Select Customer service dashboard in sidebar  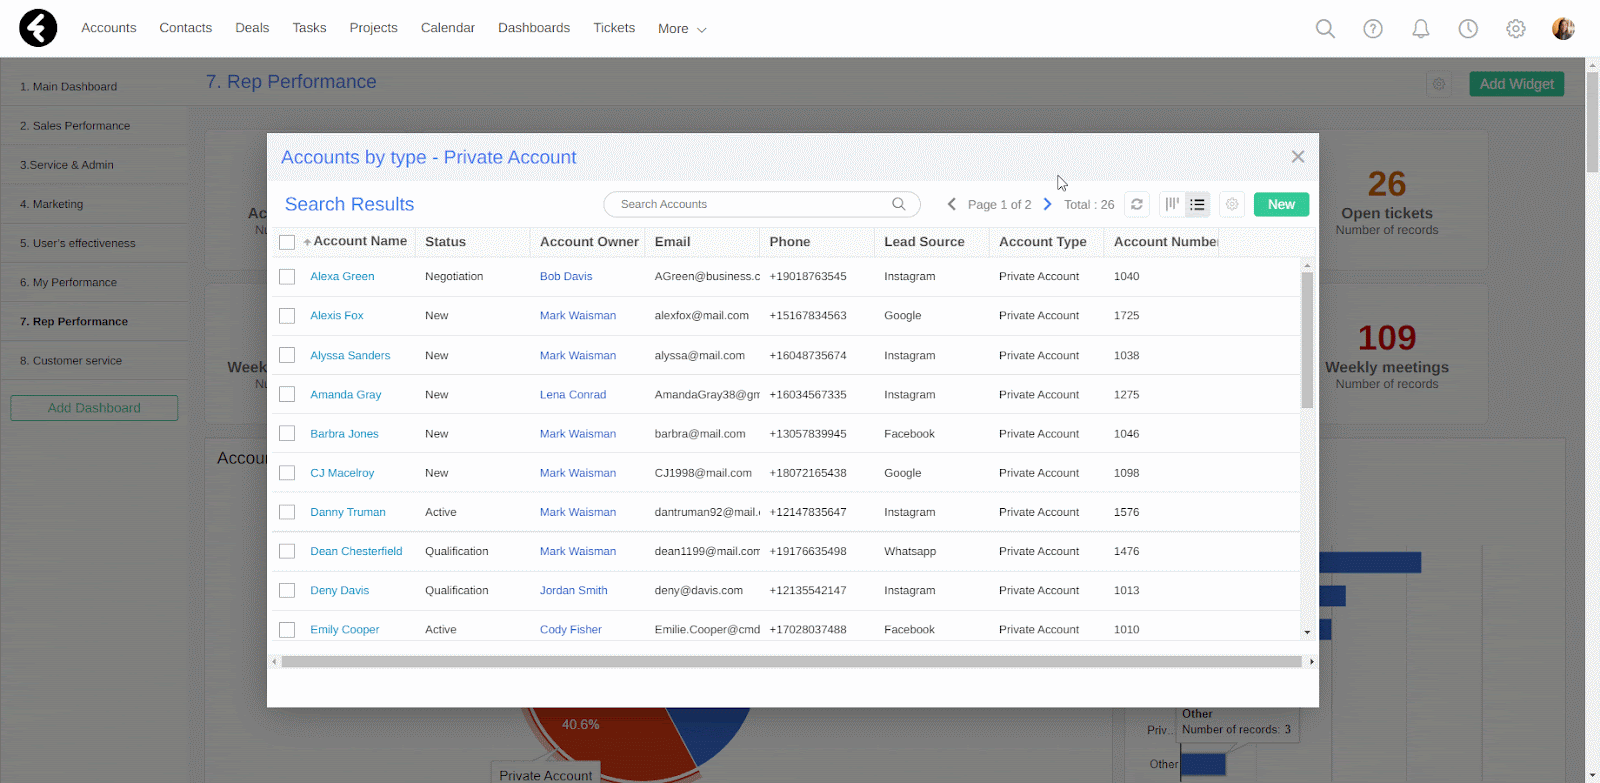[x=71, y=361]
